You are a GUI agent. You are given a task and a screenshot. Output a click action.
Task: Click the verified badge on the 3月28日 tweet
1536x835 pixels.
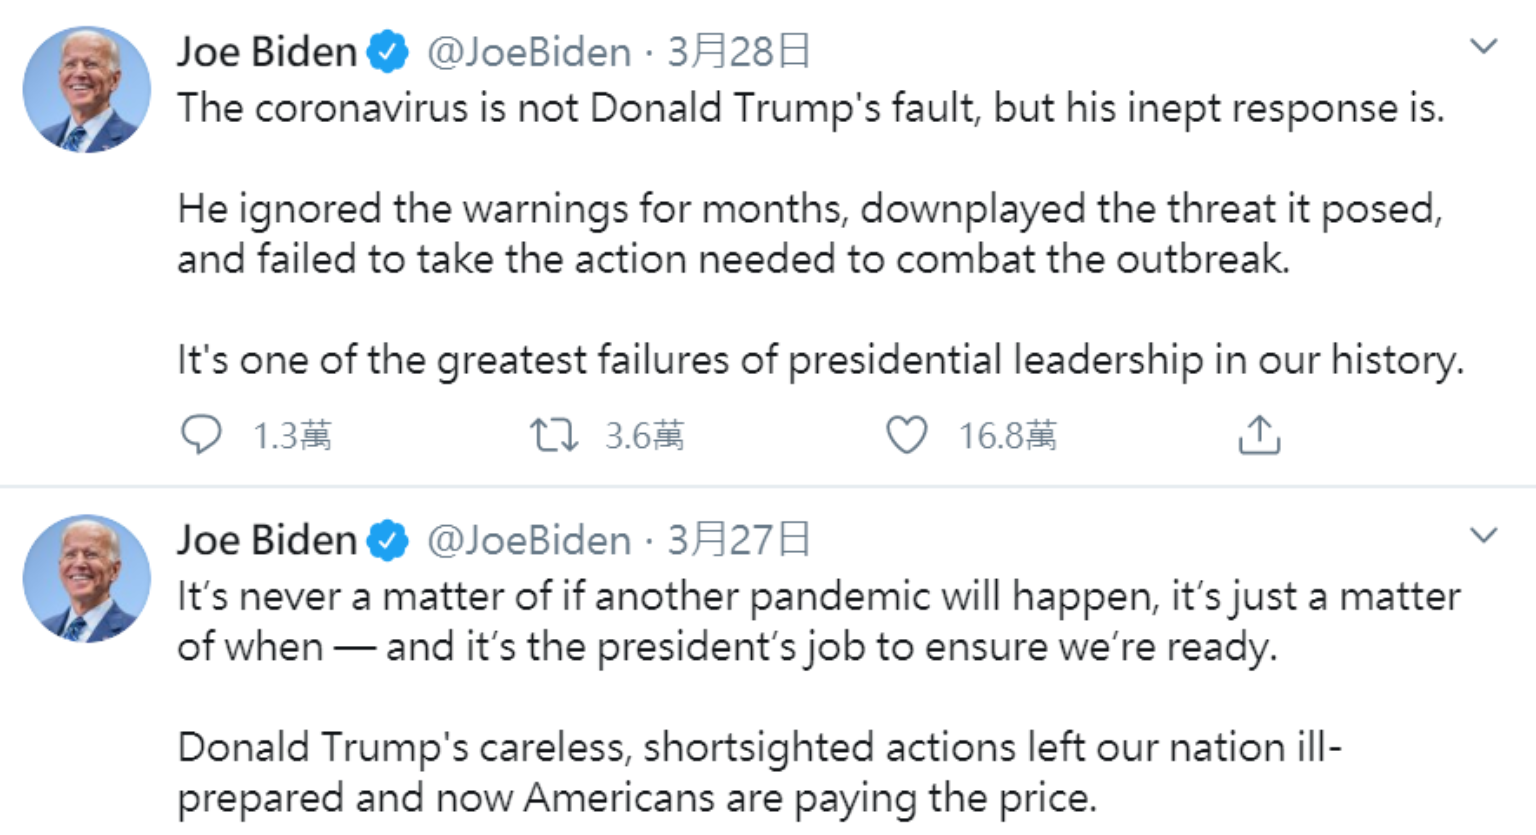(x=388, y=52)
